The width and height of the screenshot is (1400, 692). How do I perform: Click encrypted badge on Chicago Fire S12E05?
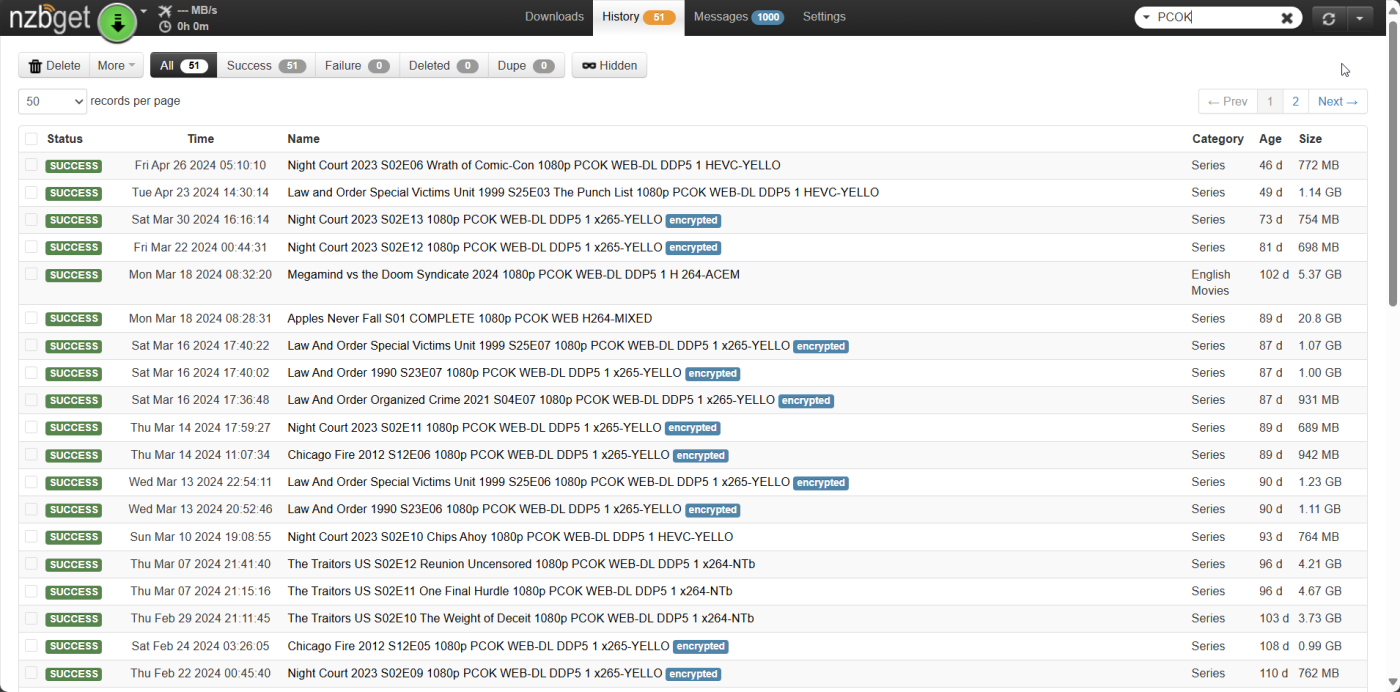tap(700, 647)
